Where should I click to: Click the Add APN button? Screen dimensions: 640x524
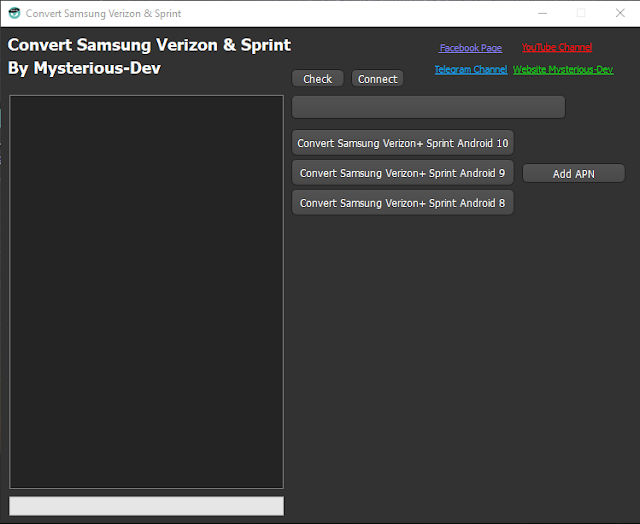(x=573, y=174)
